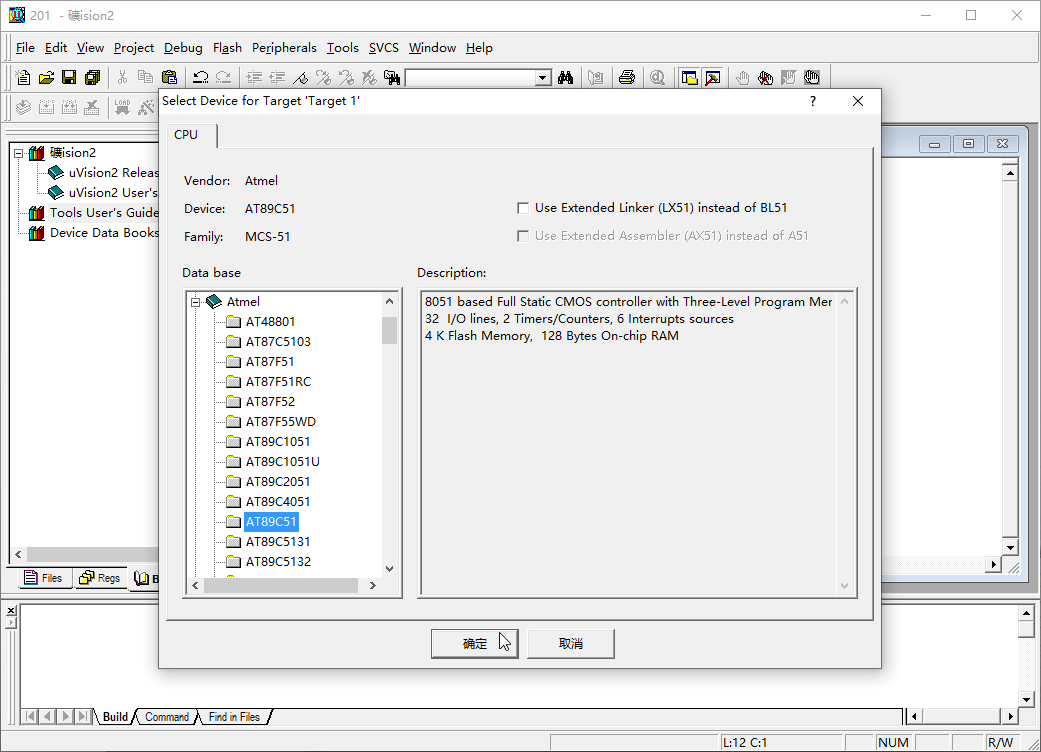Click the Find in Files icon
1041x752 pixels.
[392, 78]
